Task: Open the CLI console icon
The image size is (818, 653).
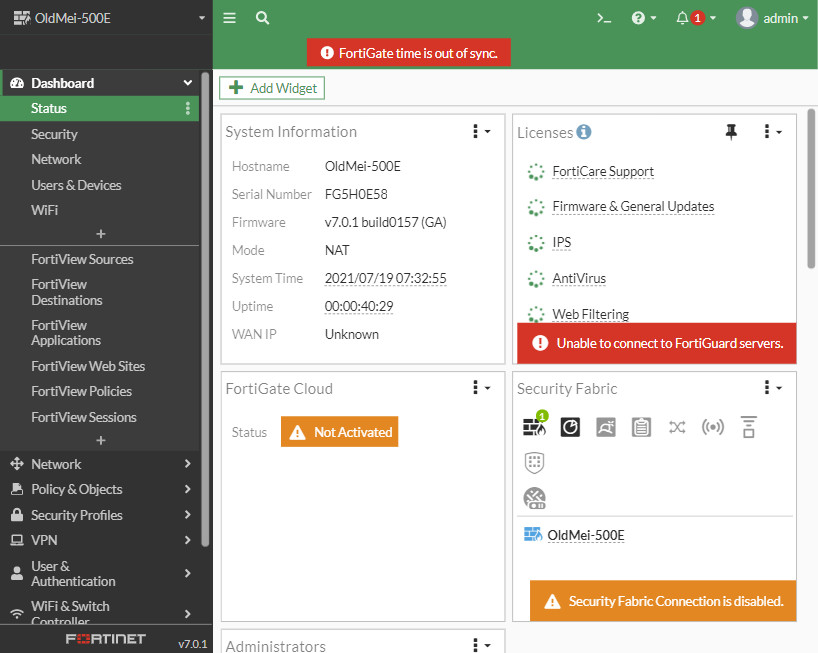Action: coord(604,18)
